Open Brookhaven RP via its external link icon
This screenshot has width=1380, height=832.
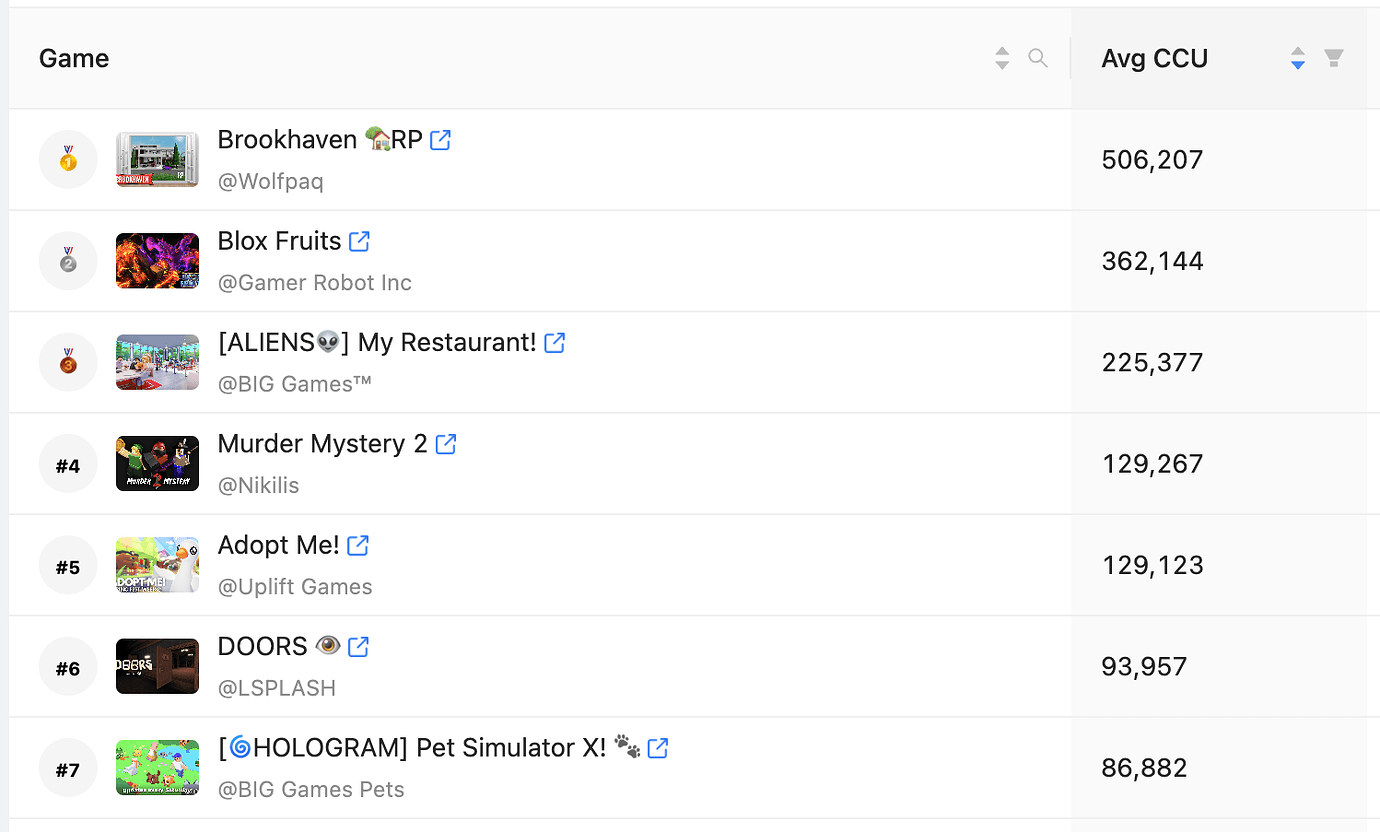point(440,140)
